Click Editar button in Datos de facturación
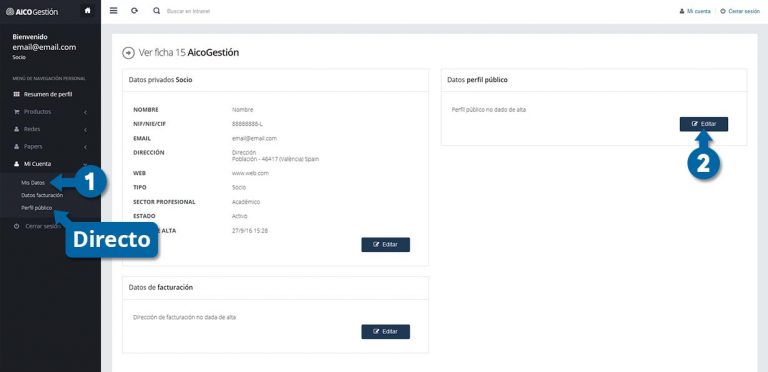Image resolution: width=768 pixels, height=372 pixels. tap(385, 331)
